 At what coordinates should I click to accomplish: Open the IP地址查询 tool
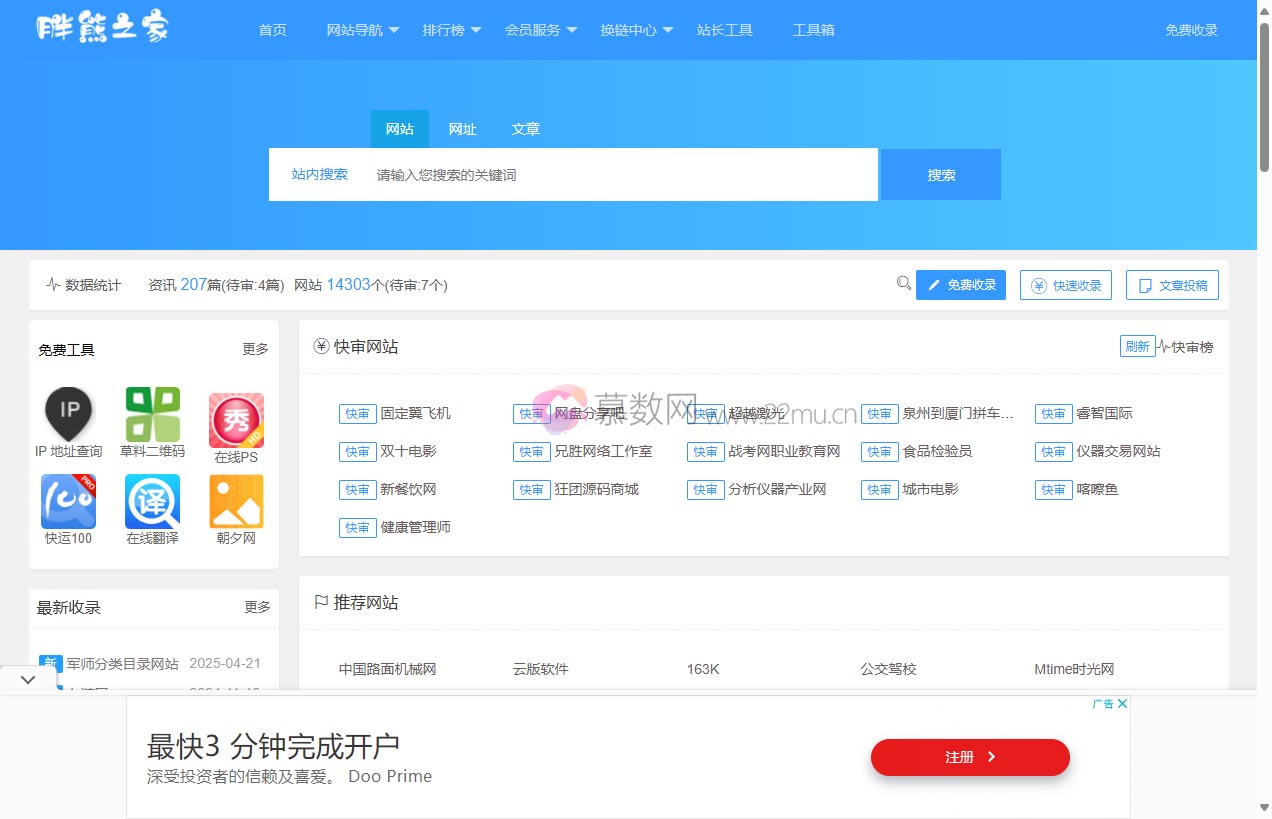point(67,421)
